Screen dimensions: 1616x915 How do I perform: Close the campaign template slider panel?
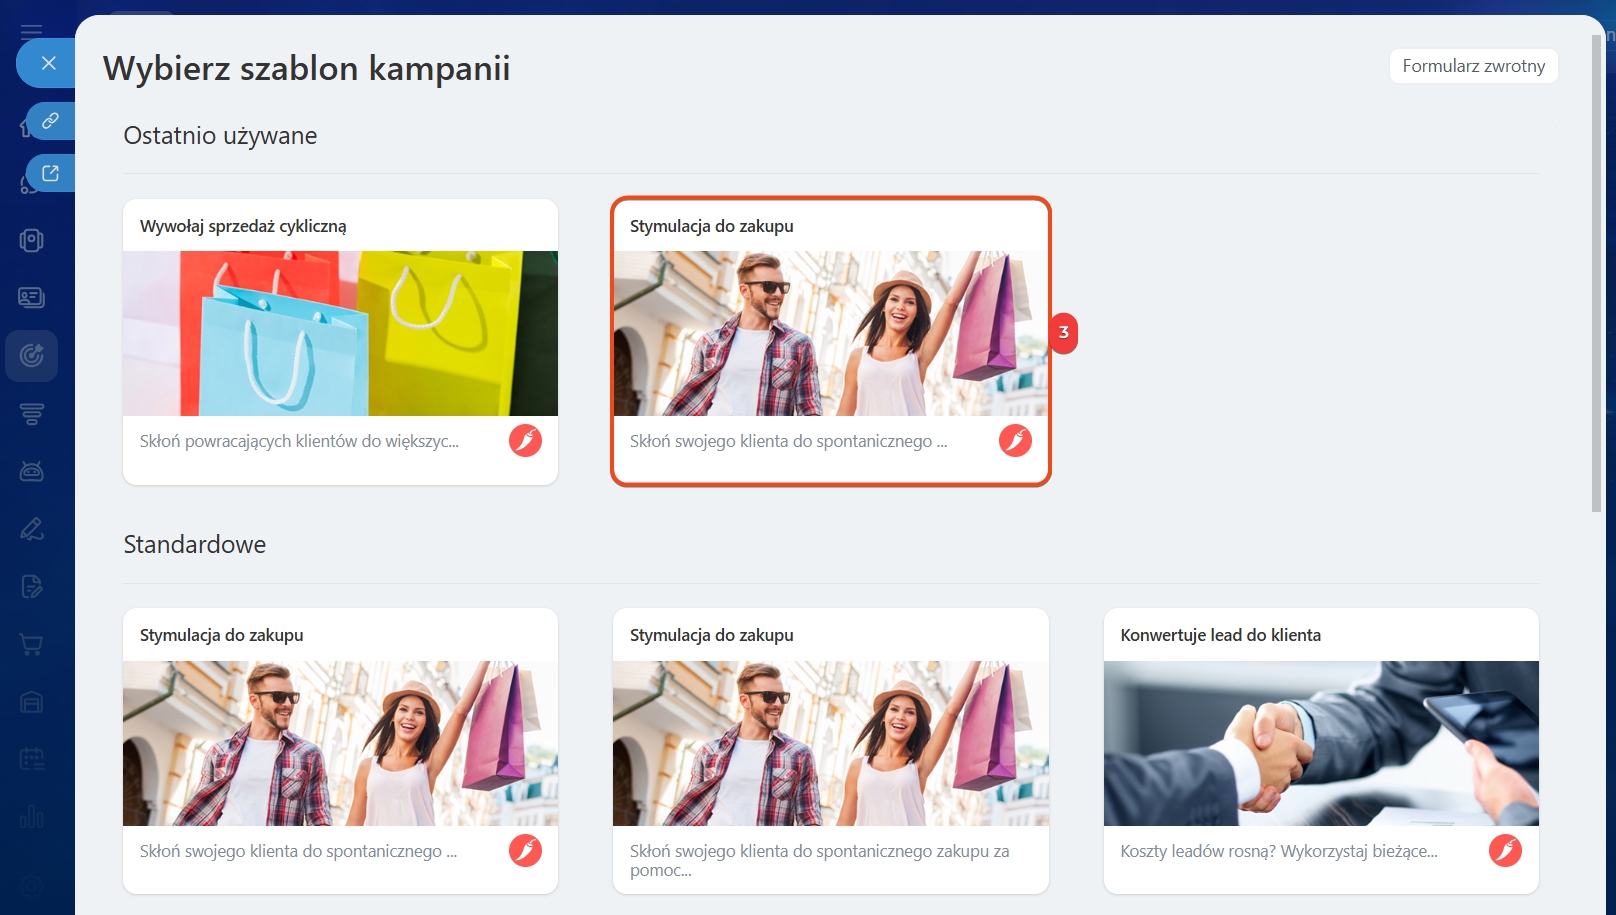point(48,63)
